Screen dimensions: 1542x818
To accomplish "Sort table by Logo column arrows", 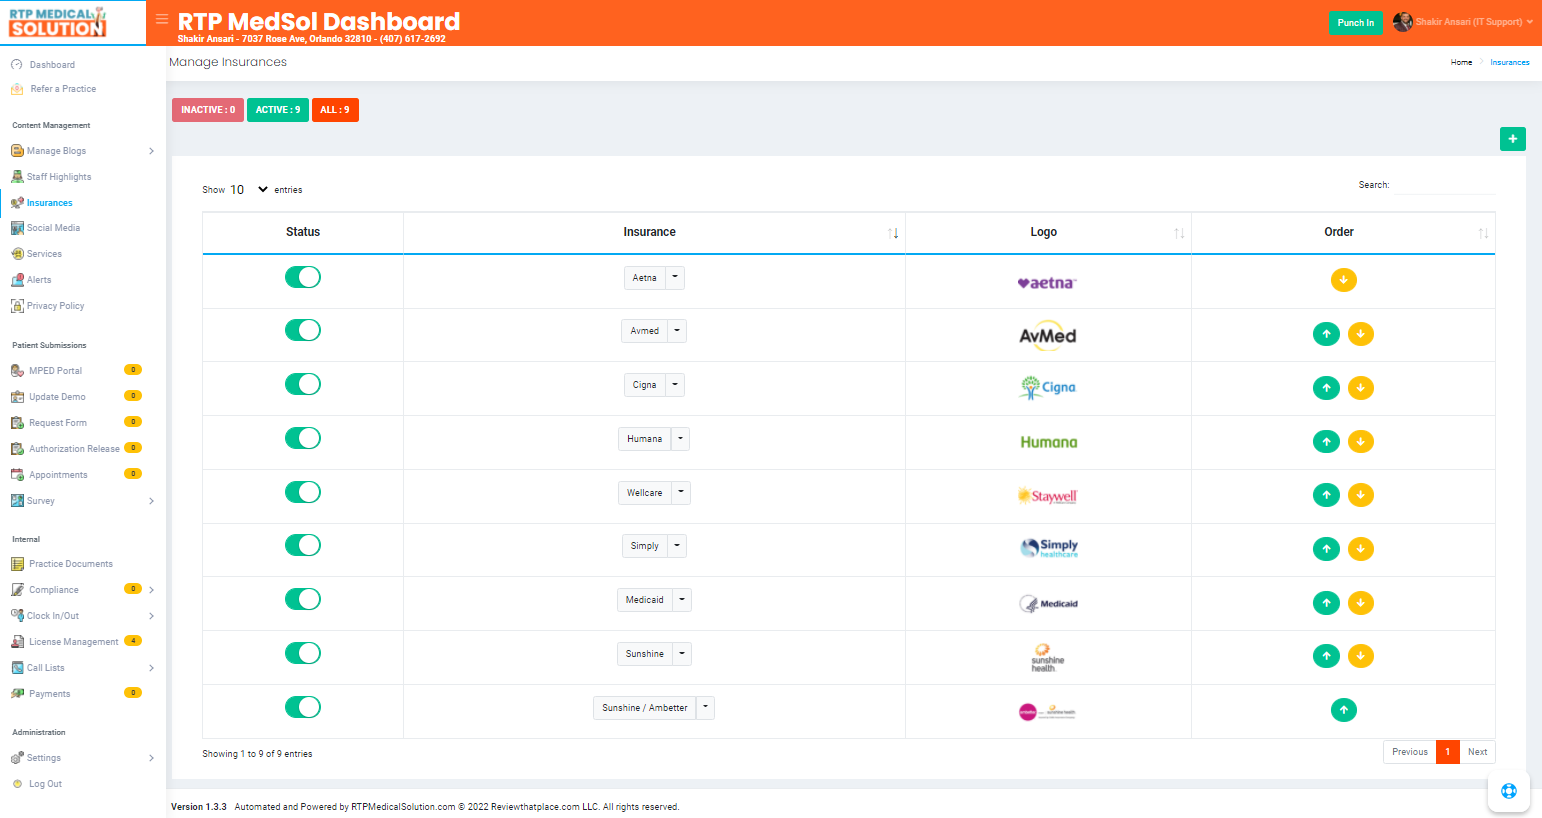I will [1179, 233].
